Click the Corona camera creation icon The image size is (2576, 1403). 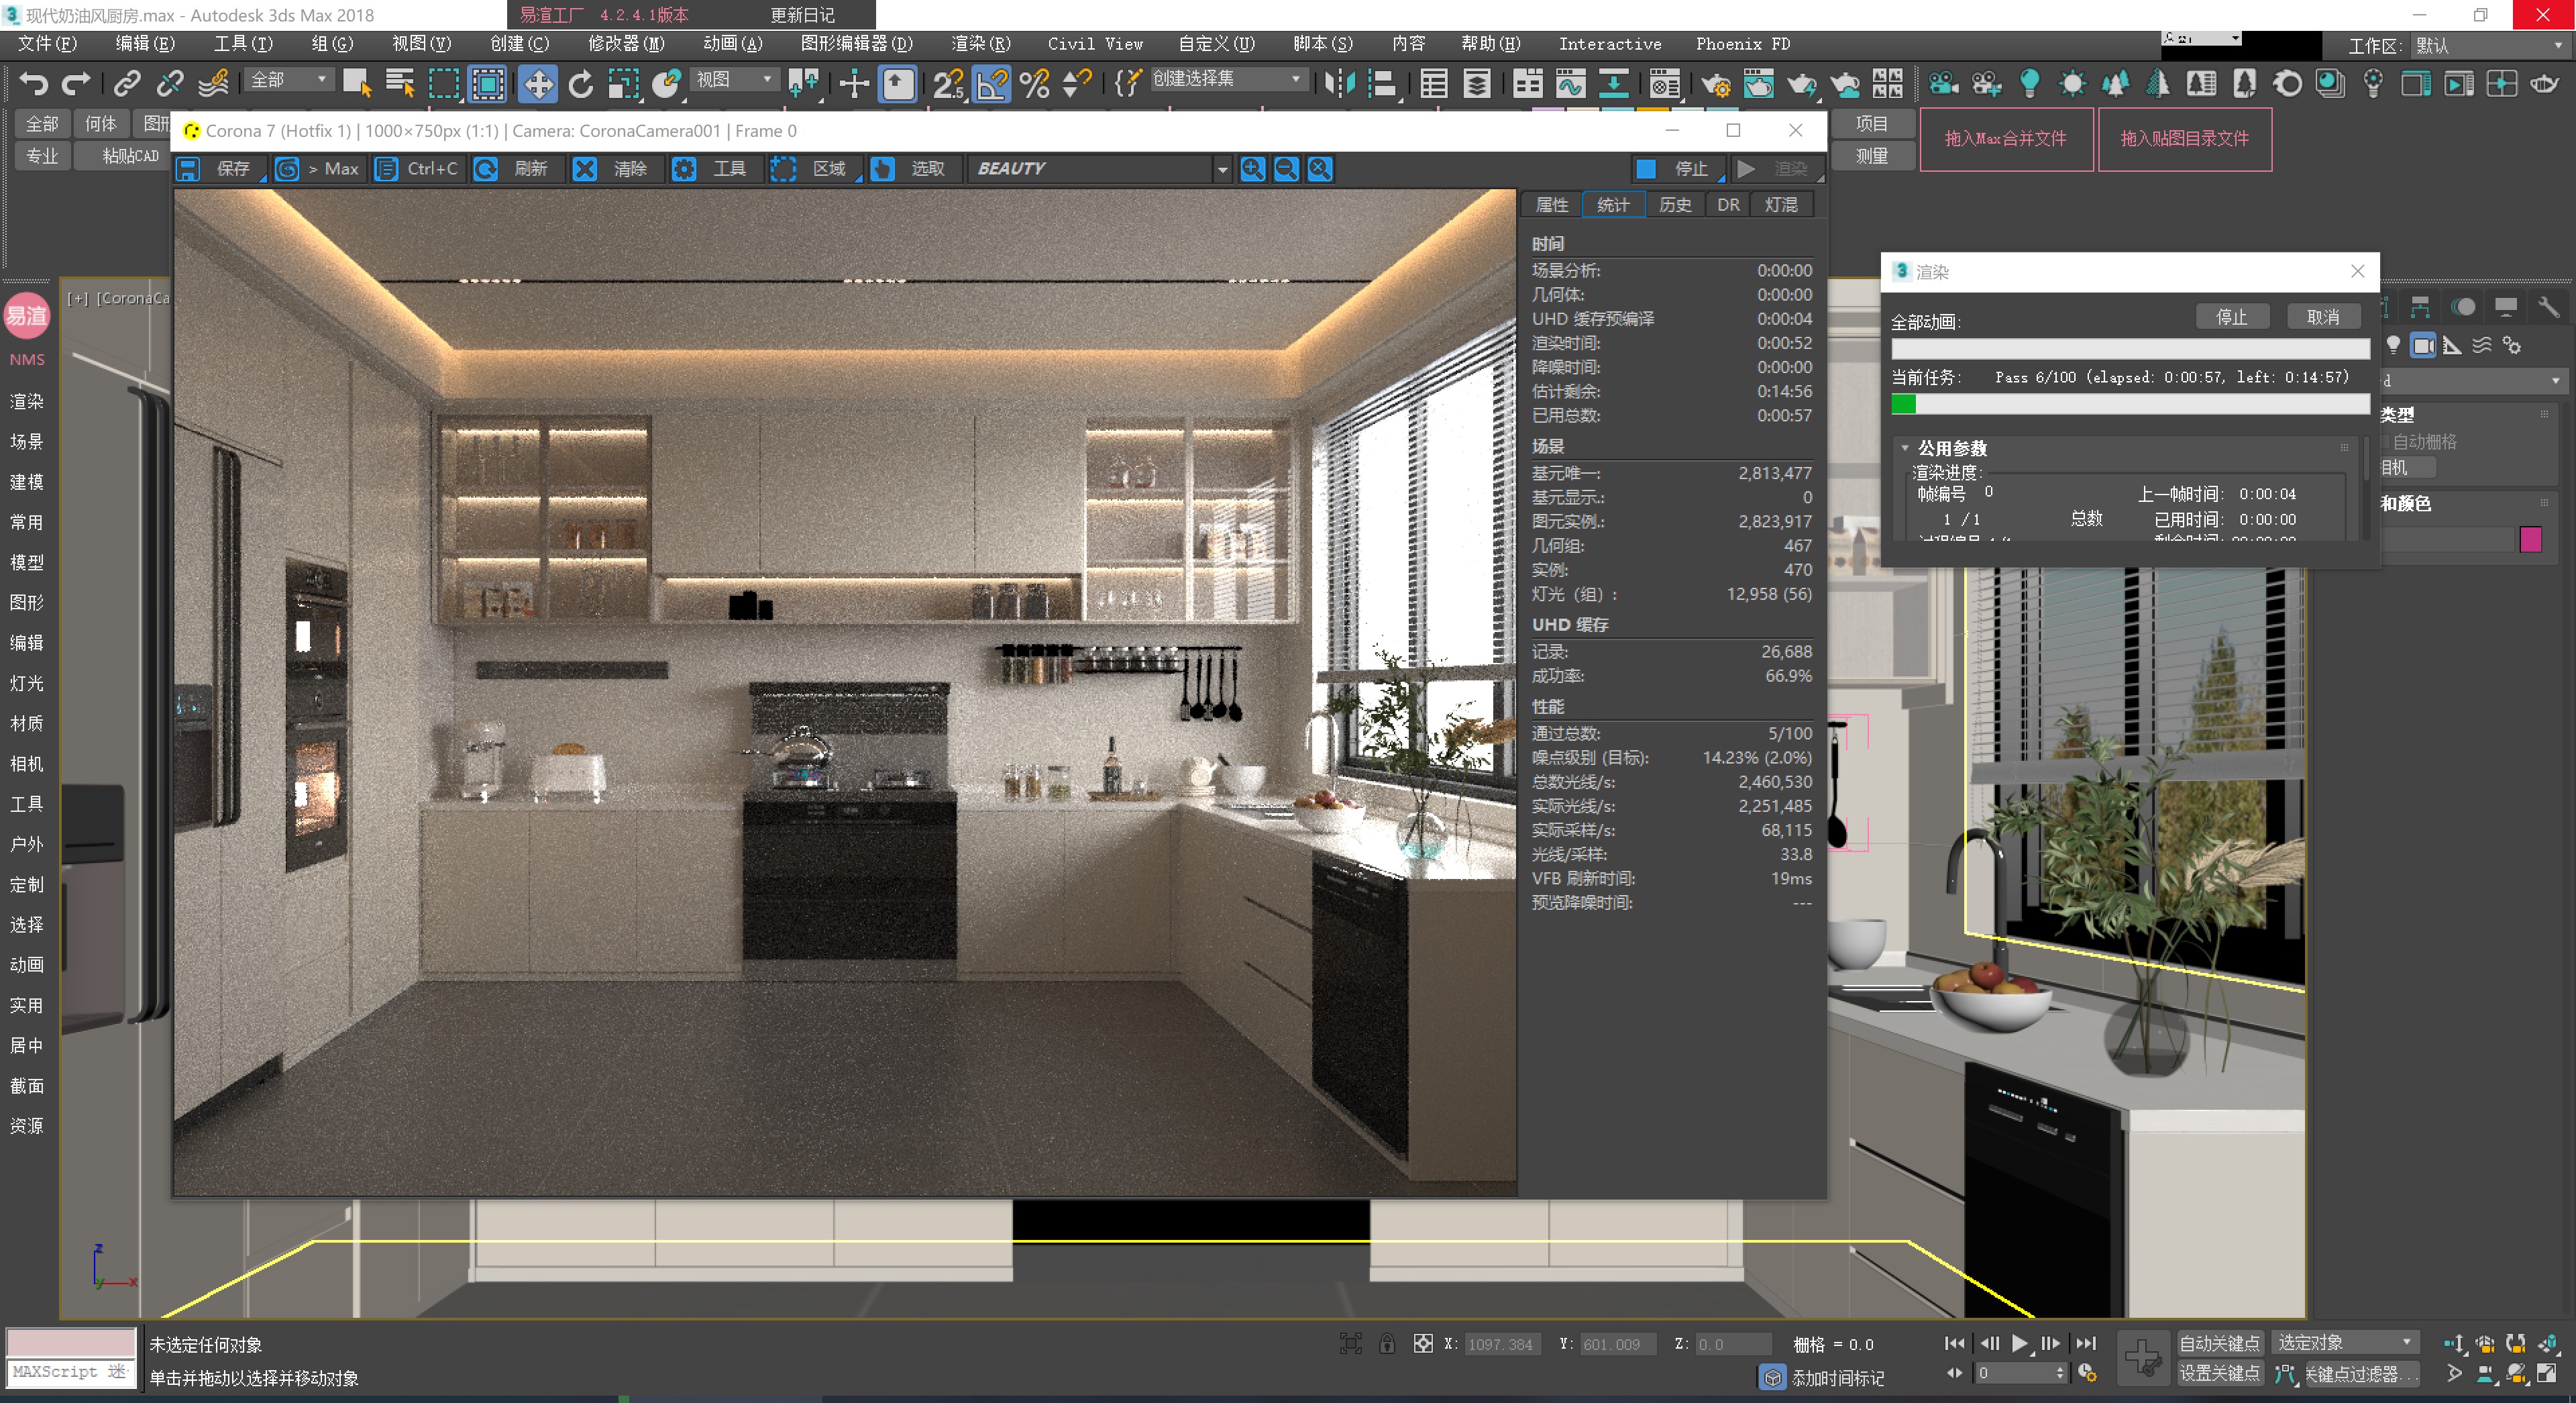[1944, 83]
